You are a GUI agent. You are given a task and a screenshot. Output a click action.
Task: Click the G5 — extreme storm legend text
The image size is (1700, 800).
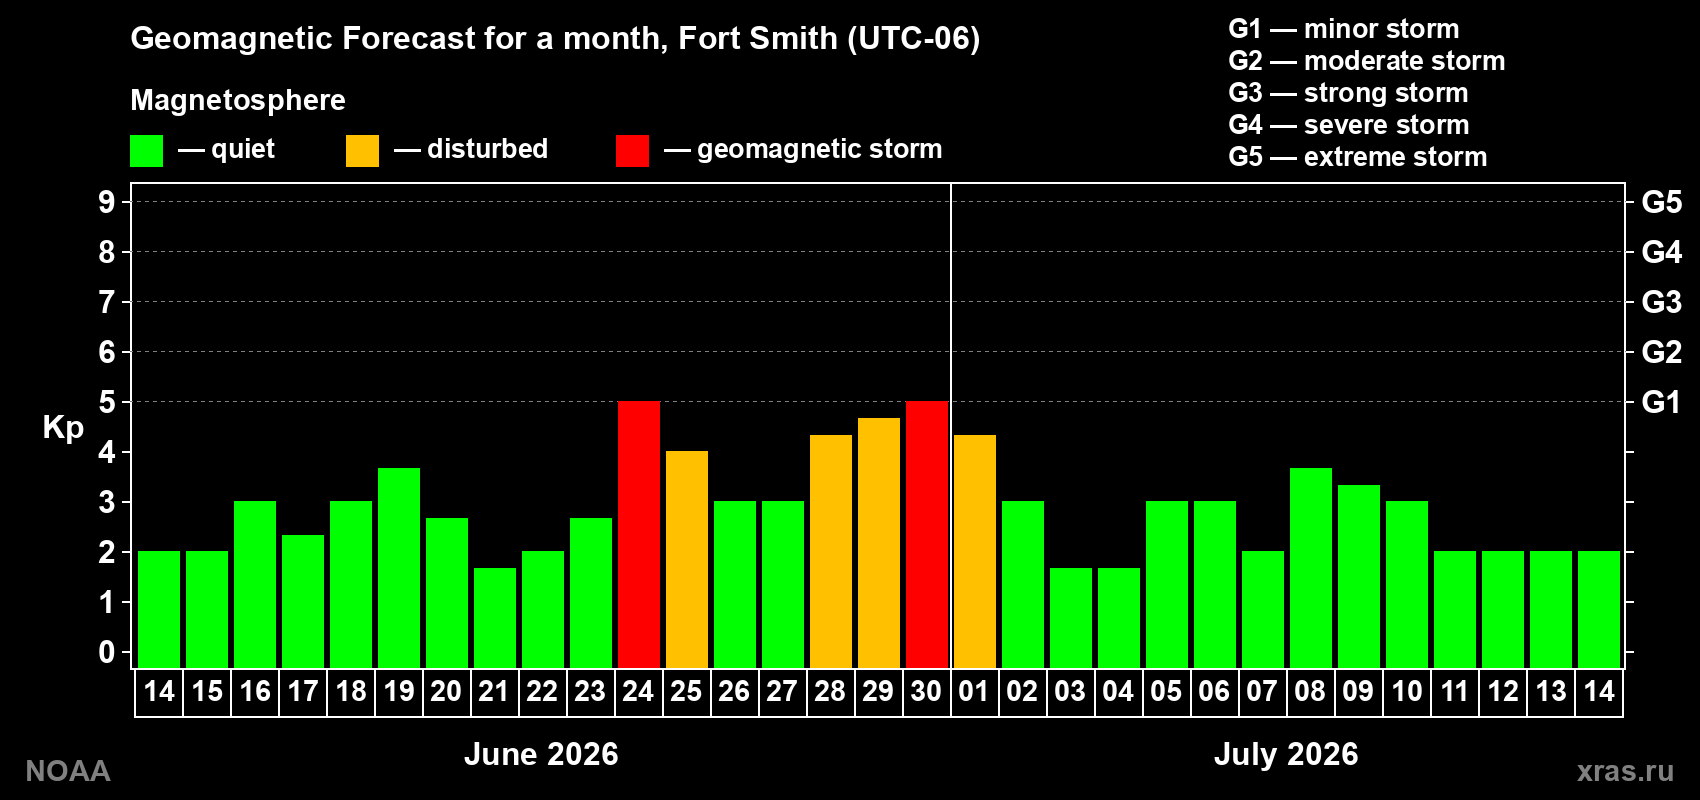pyautogui.click(x=1358, y=157)
